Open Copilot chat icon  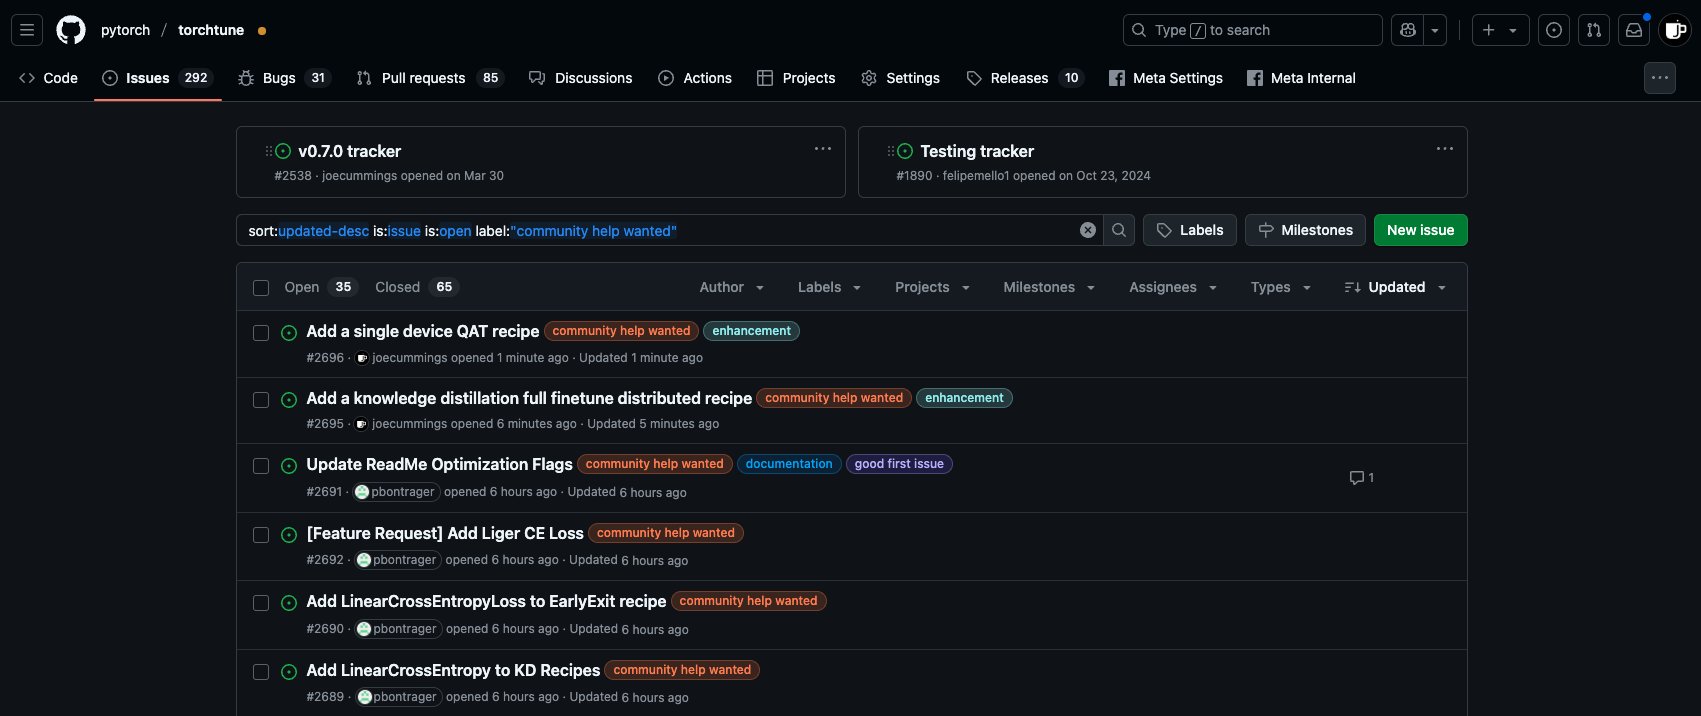[1408, 30]
